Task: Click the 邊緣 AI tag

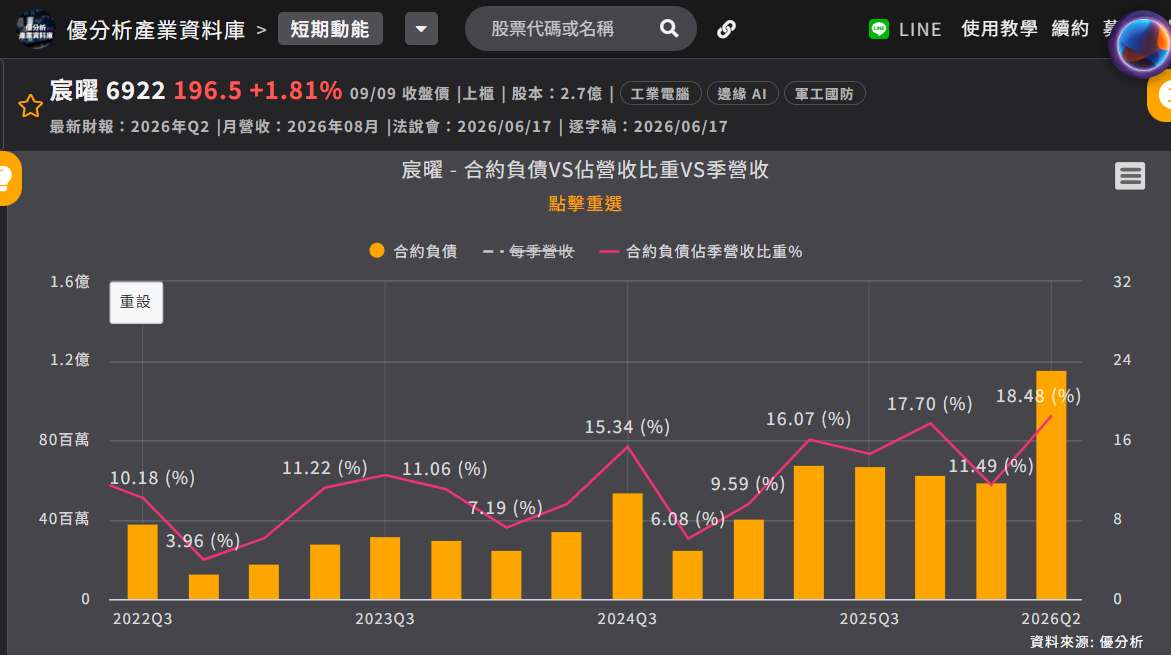Action: 742,93
